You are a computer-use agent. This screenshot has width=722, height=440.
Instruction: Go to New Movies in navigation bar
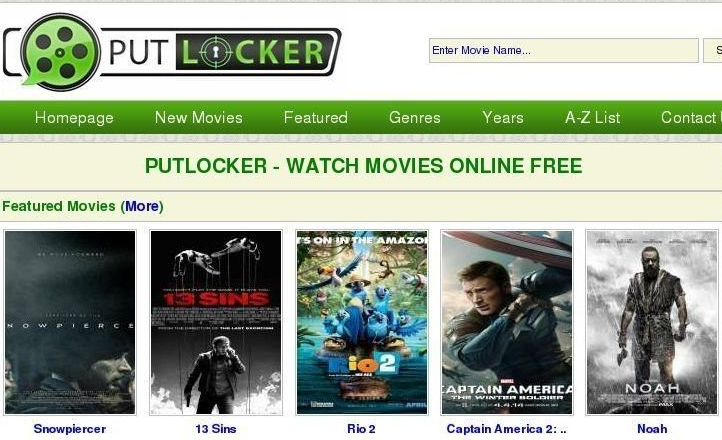pos(198,117)
